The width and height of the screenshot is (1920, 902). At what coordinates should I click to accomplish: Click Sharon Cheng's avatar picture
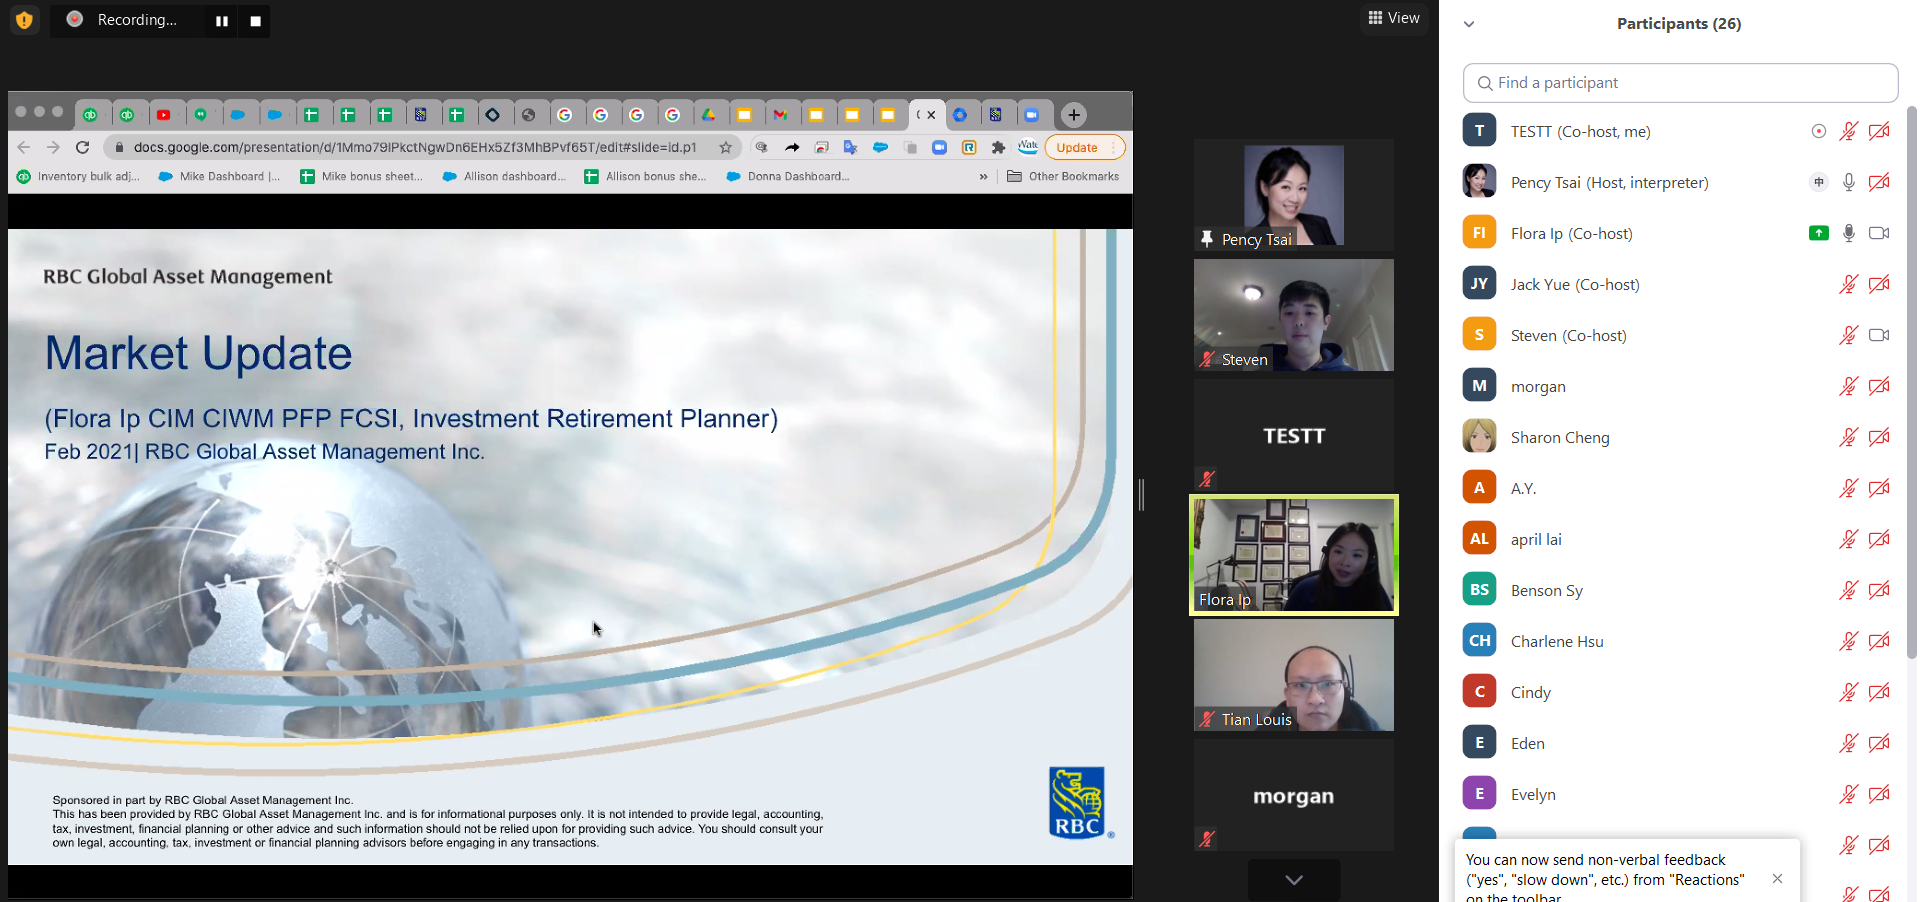point(1480,437)
